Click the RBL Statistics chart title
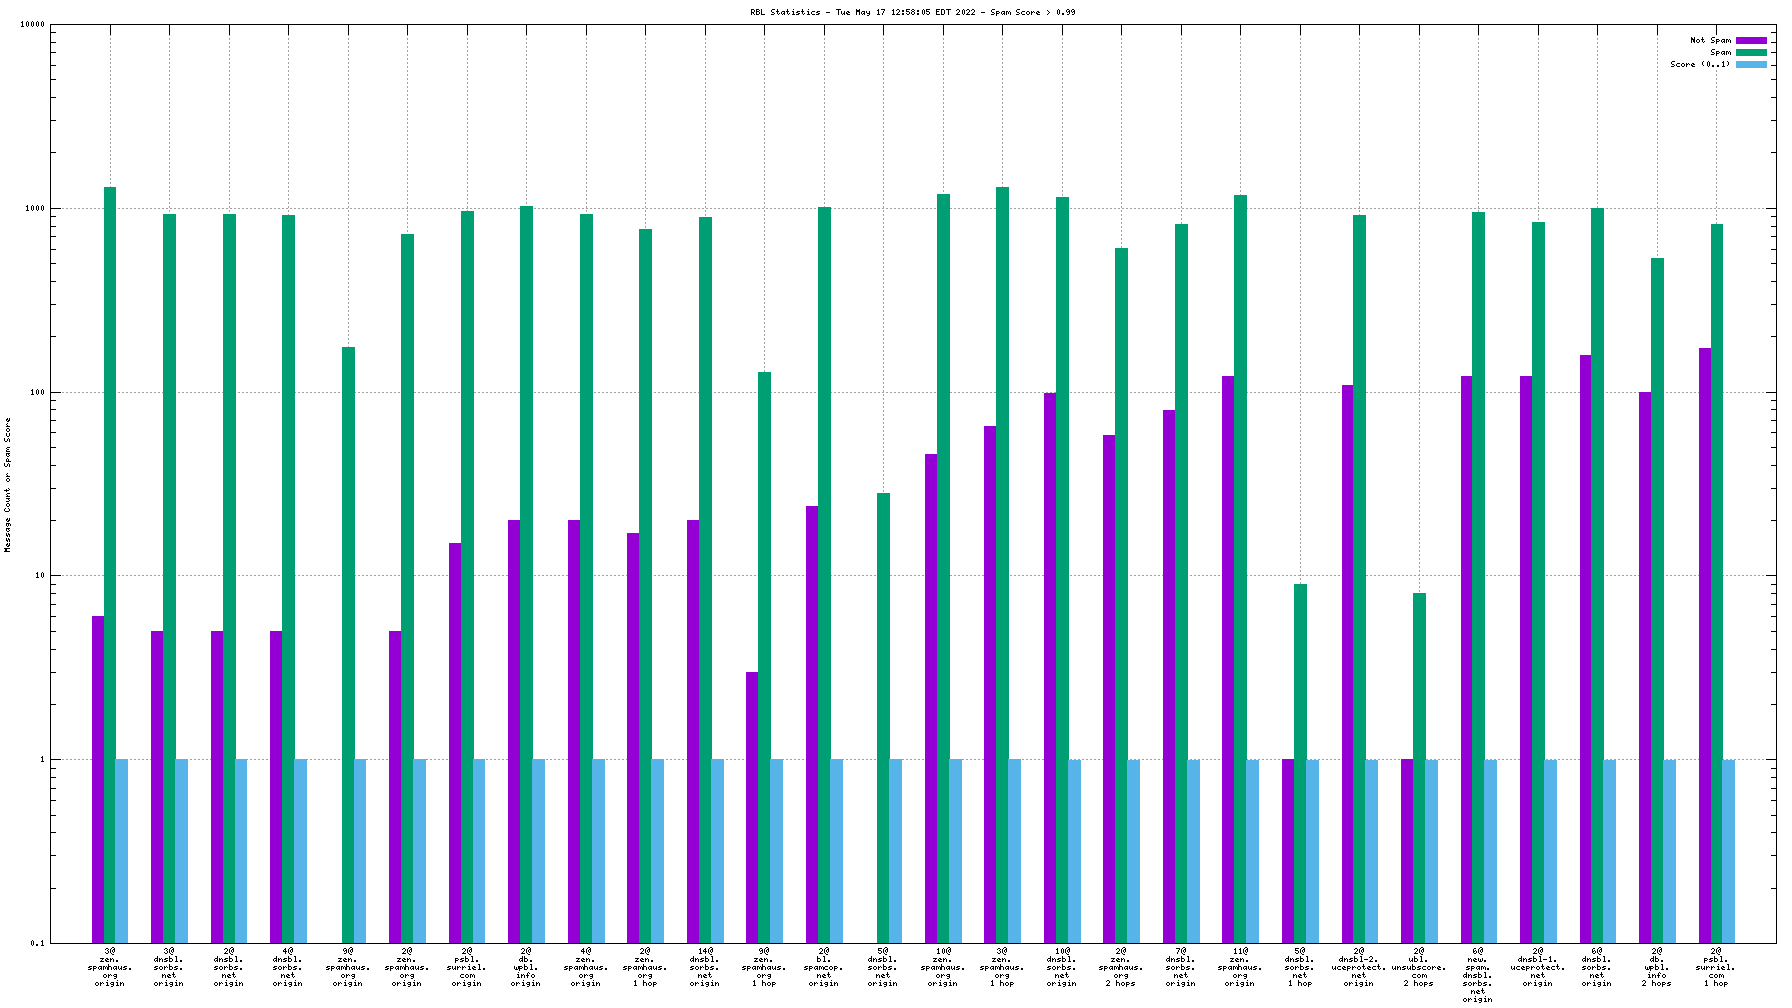The width and height of the screenshot is (1792, 1008). click(912, 13)
